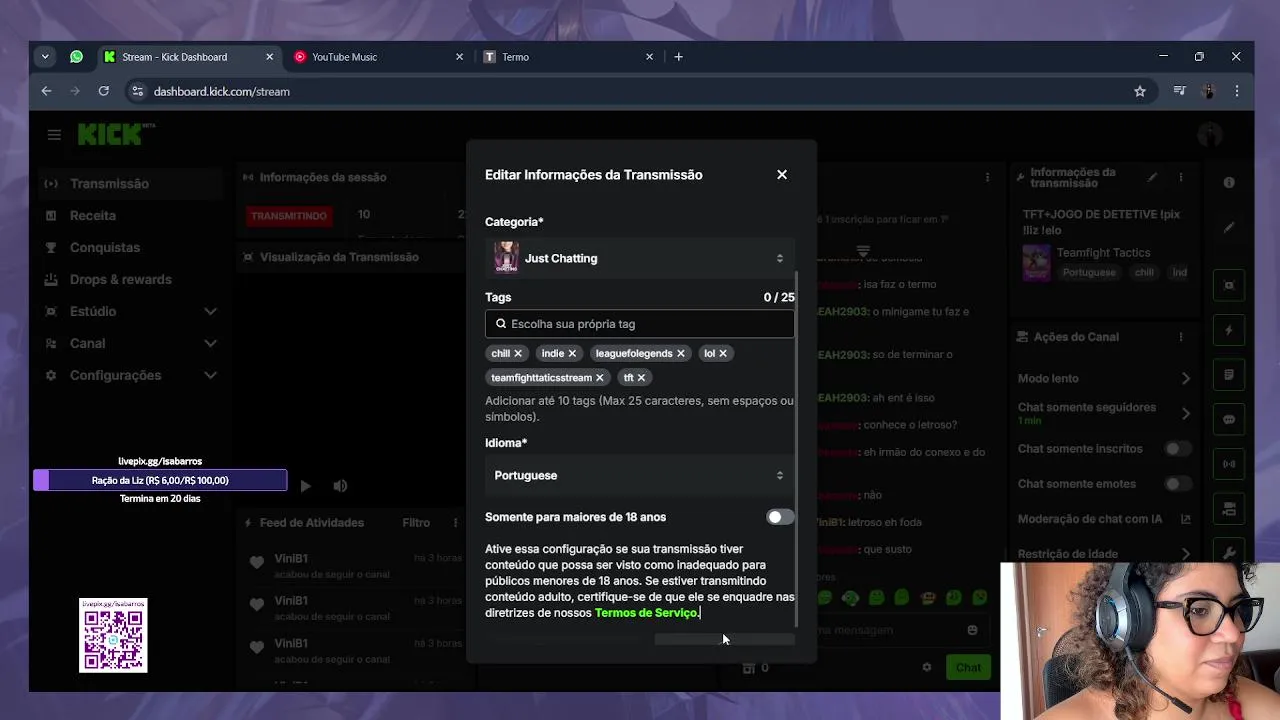This screenshot has width=1280, height=720.
Task: Open Receita in the sidebar
Action: coord(93,215)
